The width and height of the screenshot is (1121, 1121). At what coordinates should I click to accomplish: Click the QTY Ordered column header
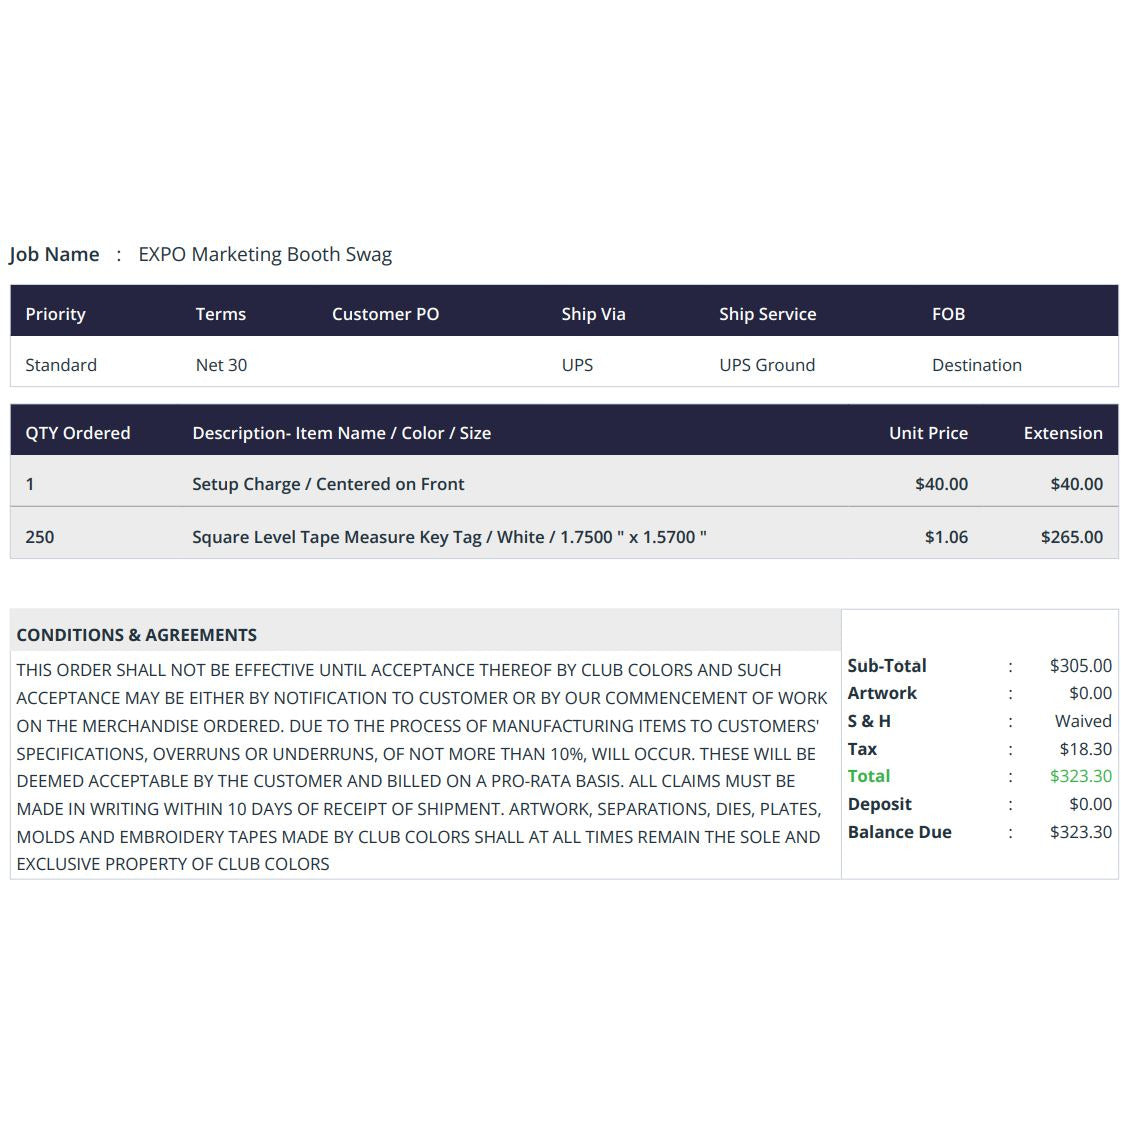78,433
